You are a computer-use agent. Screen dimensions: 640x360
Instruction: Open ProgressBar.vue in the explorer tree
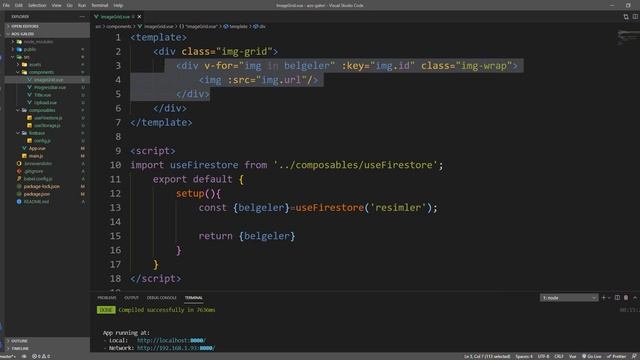point(47,87)
